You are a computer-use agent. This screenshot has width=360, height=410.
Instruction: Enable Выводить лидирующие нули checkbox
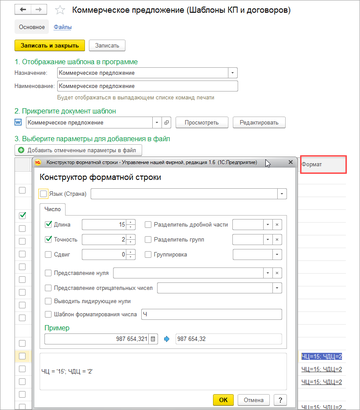point(48,301)
